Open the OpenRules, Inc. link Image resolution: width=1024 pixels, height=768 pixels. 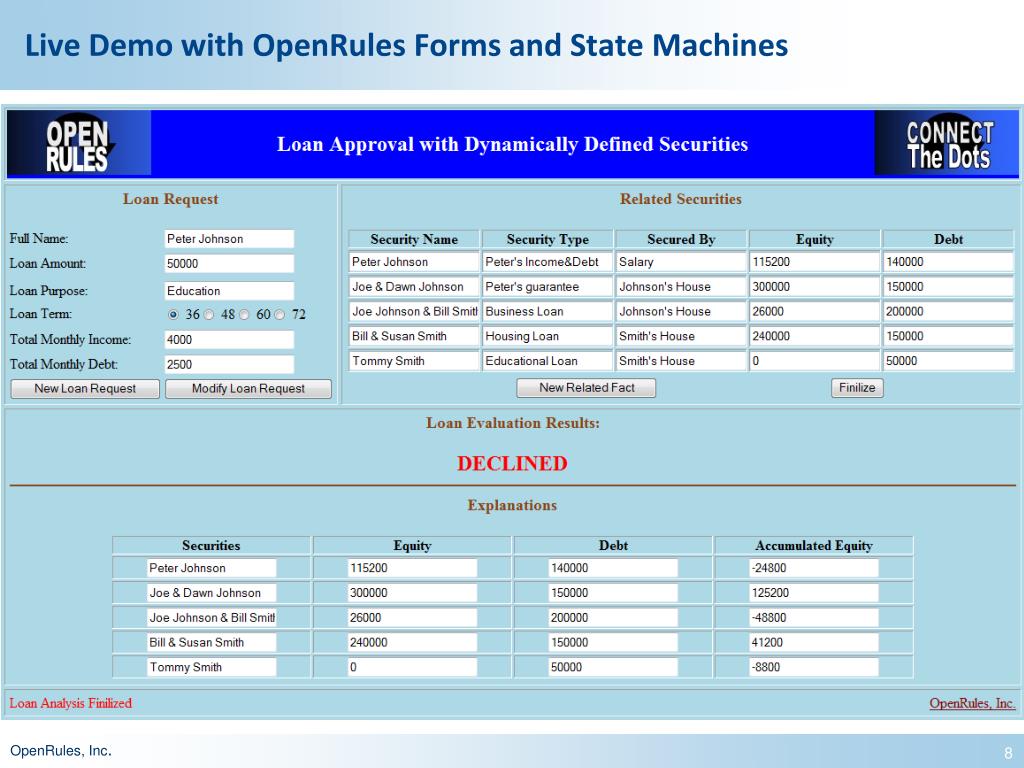click(972, 703)
